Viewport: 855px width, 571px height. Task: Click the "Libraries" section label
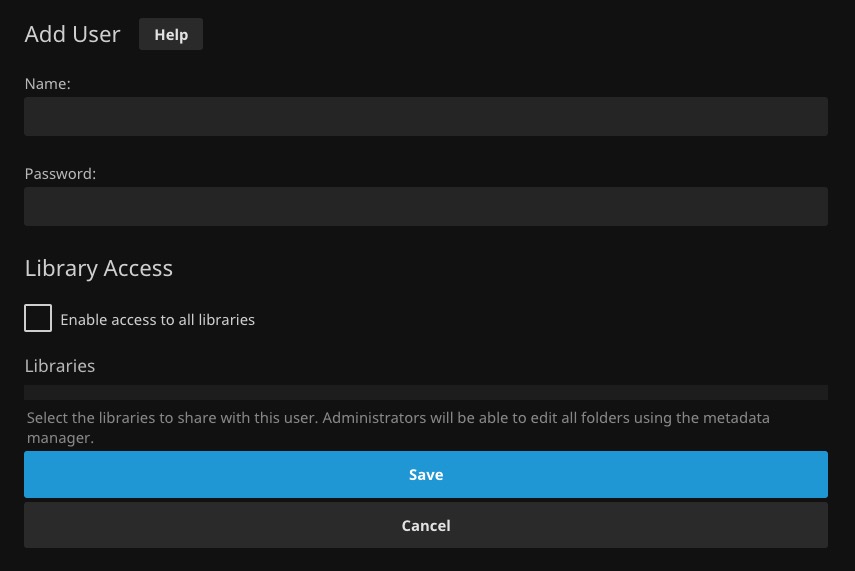pyautogui.click(x=60, y=366)
